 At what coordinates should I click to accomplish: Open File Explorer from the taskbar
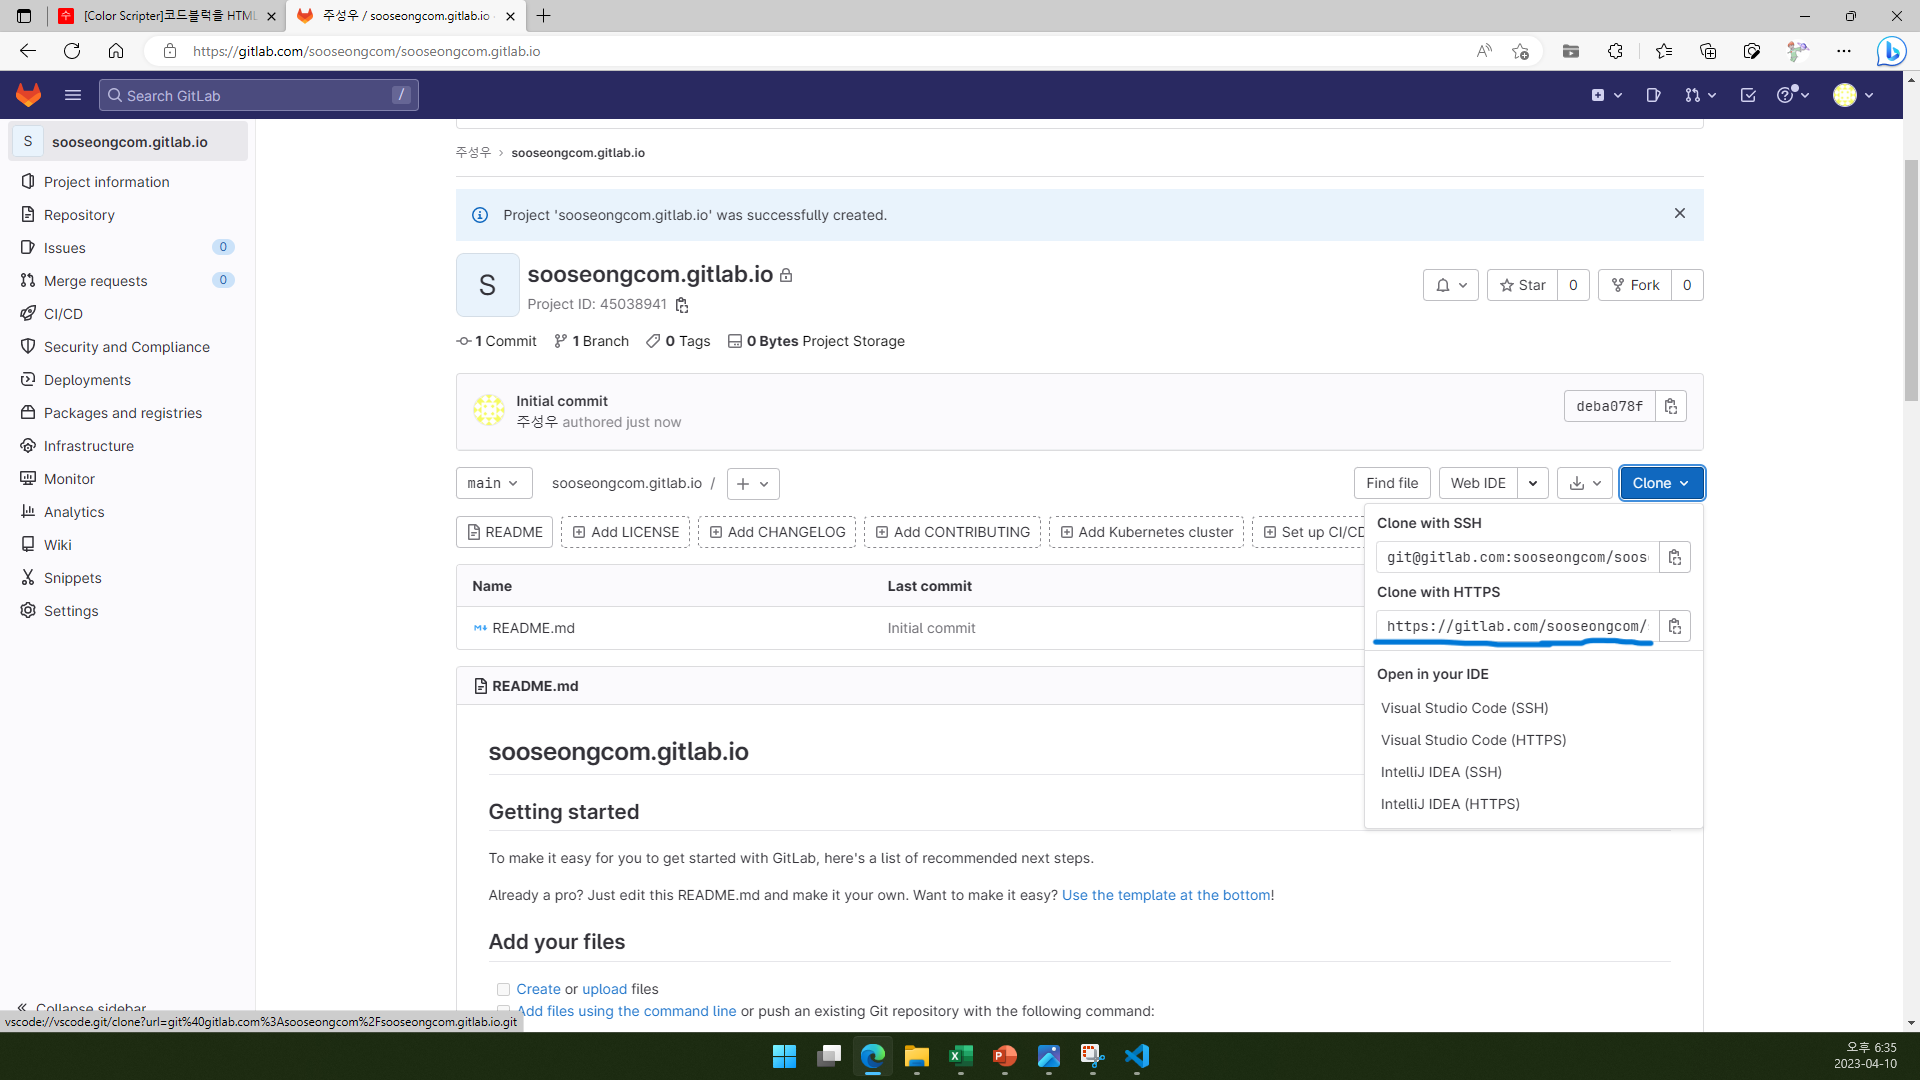(x=917, y=1056)
